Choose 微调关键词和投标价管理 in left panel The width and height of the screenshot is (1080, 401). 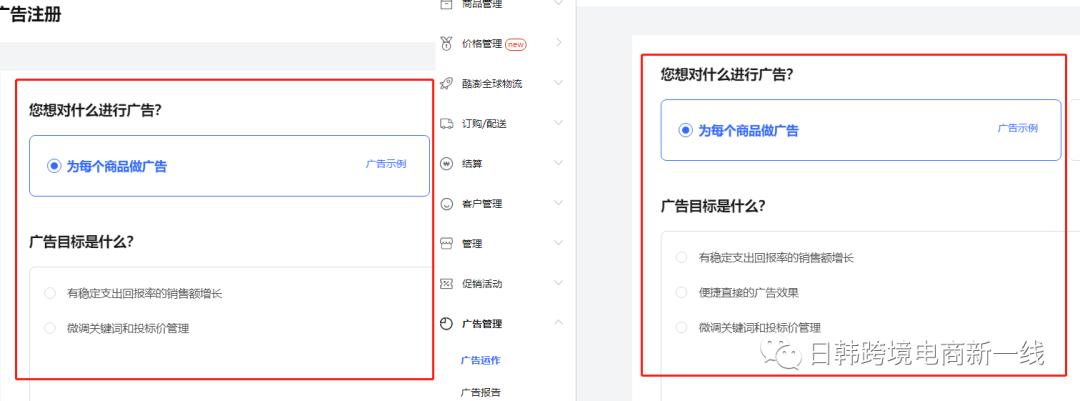click(x=50, y=329)
